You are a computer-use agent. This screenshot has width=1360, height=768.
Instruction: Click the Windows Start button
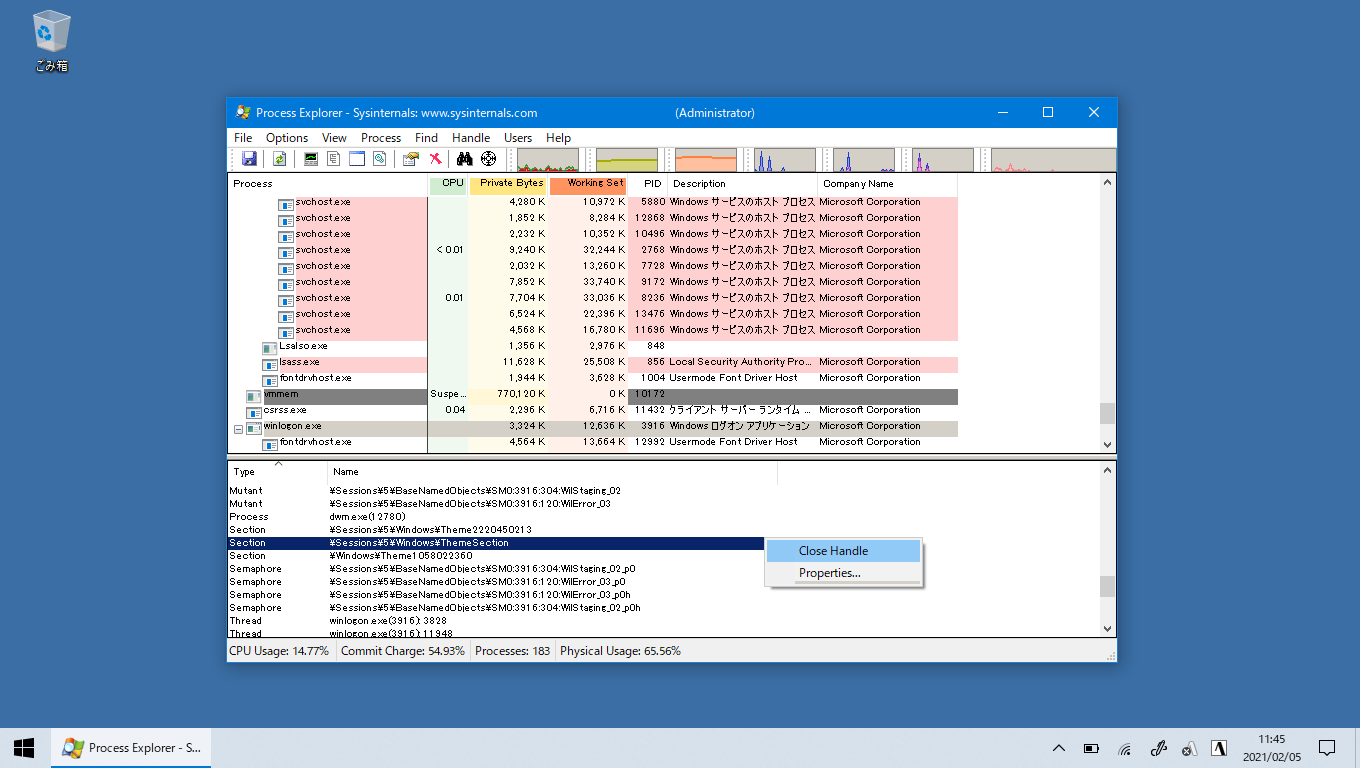[x=24, y=747]
